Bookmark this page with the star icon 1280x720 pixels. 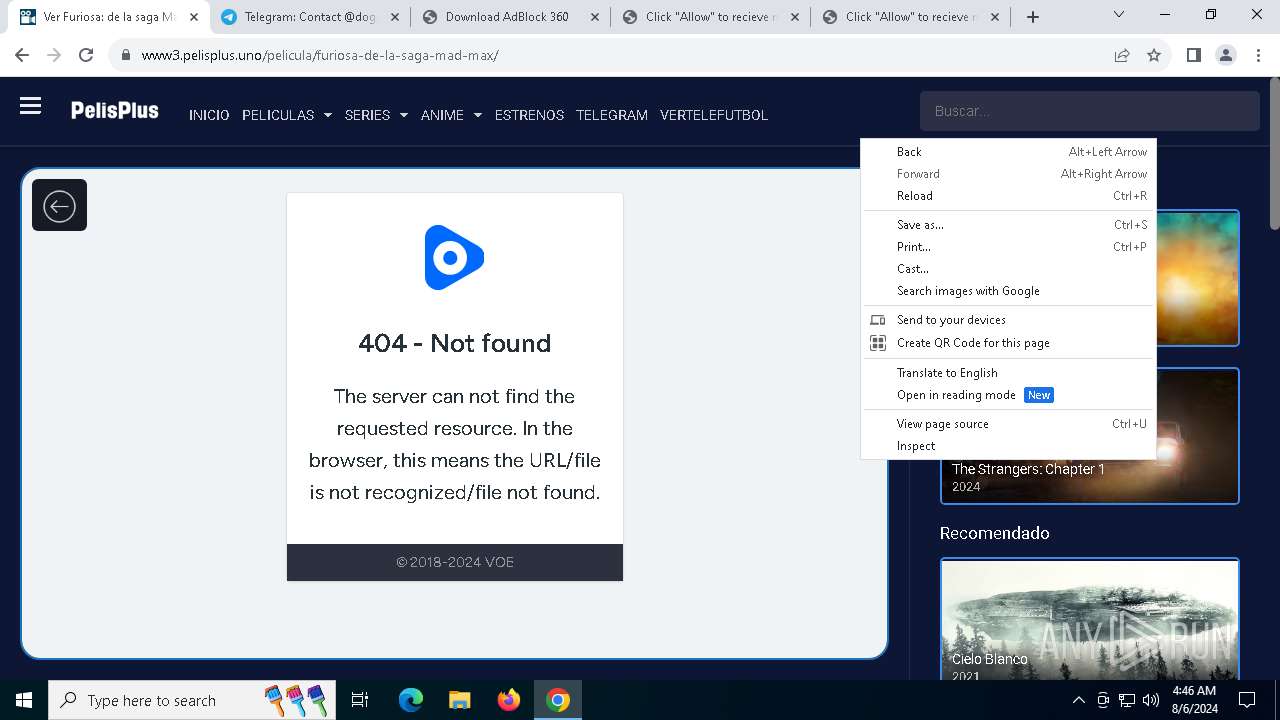[x=1154, y=55]
